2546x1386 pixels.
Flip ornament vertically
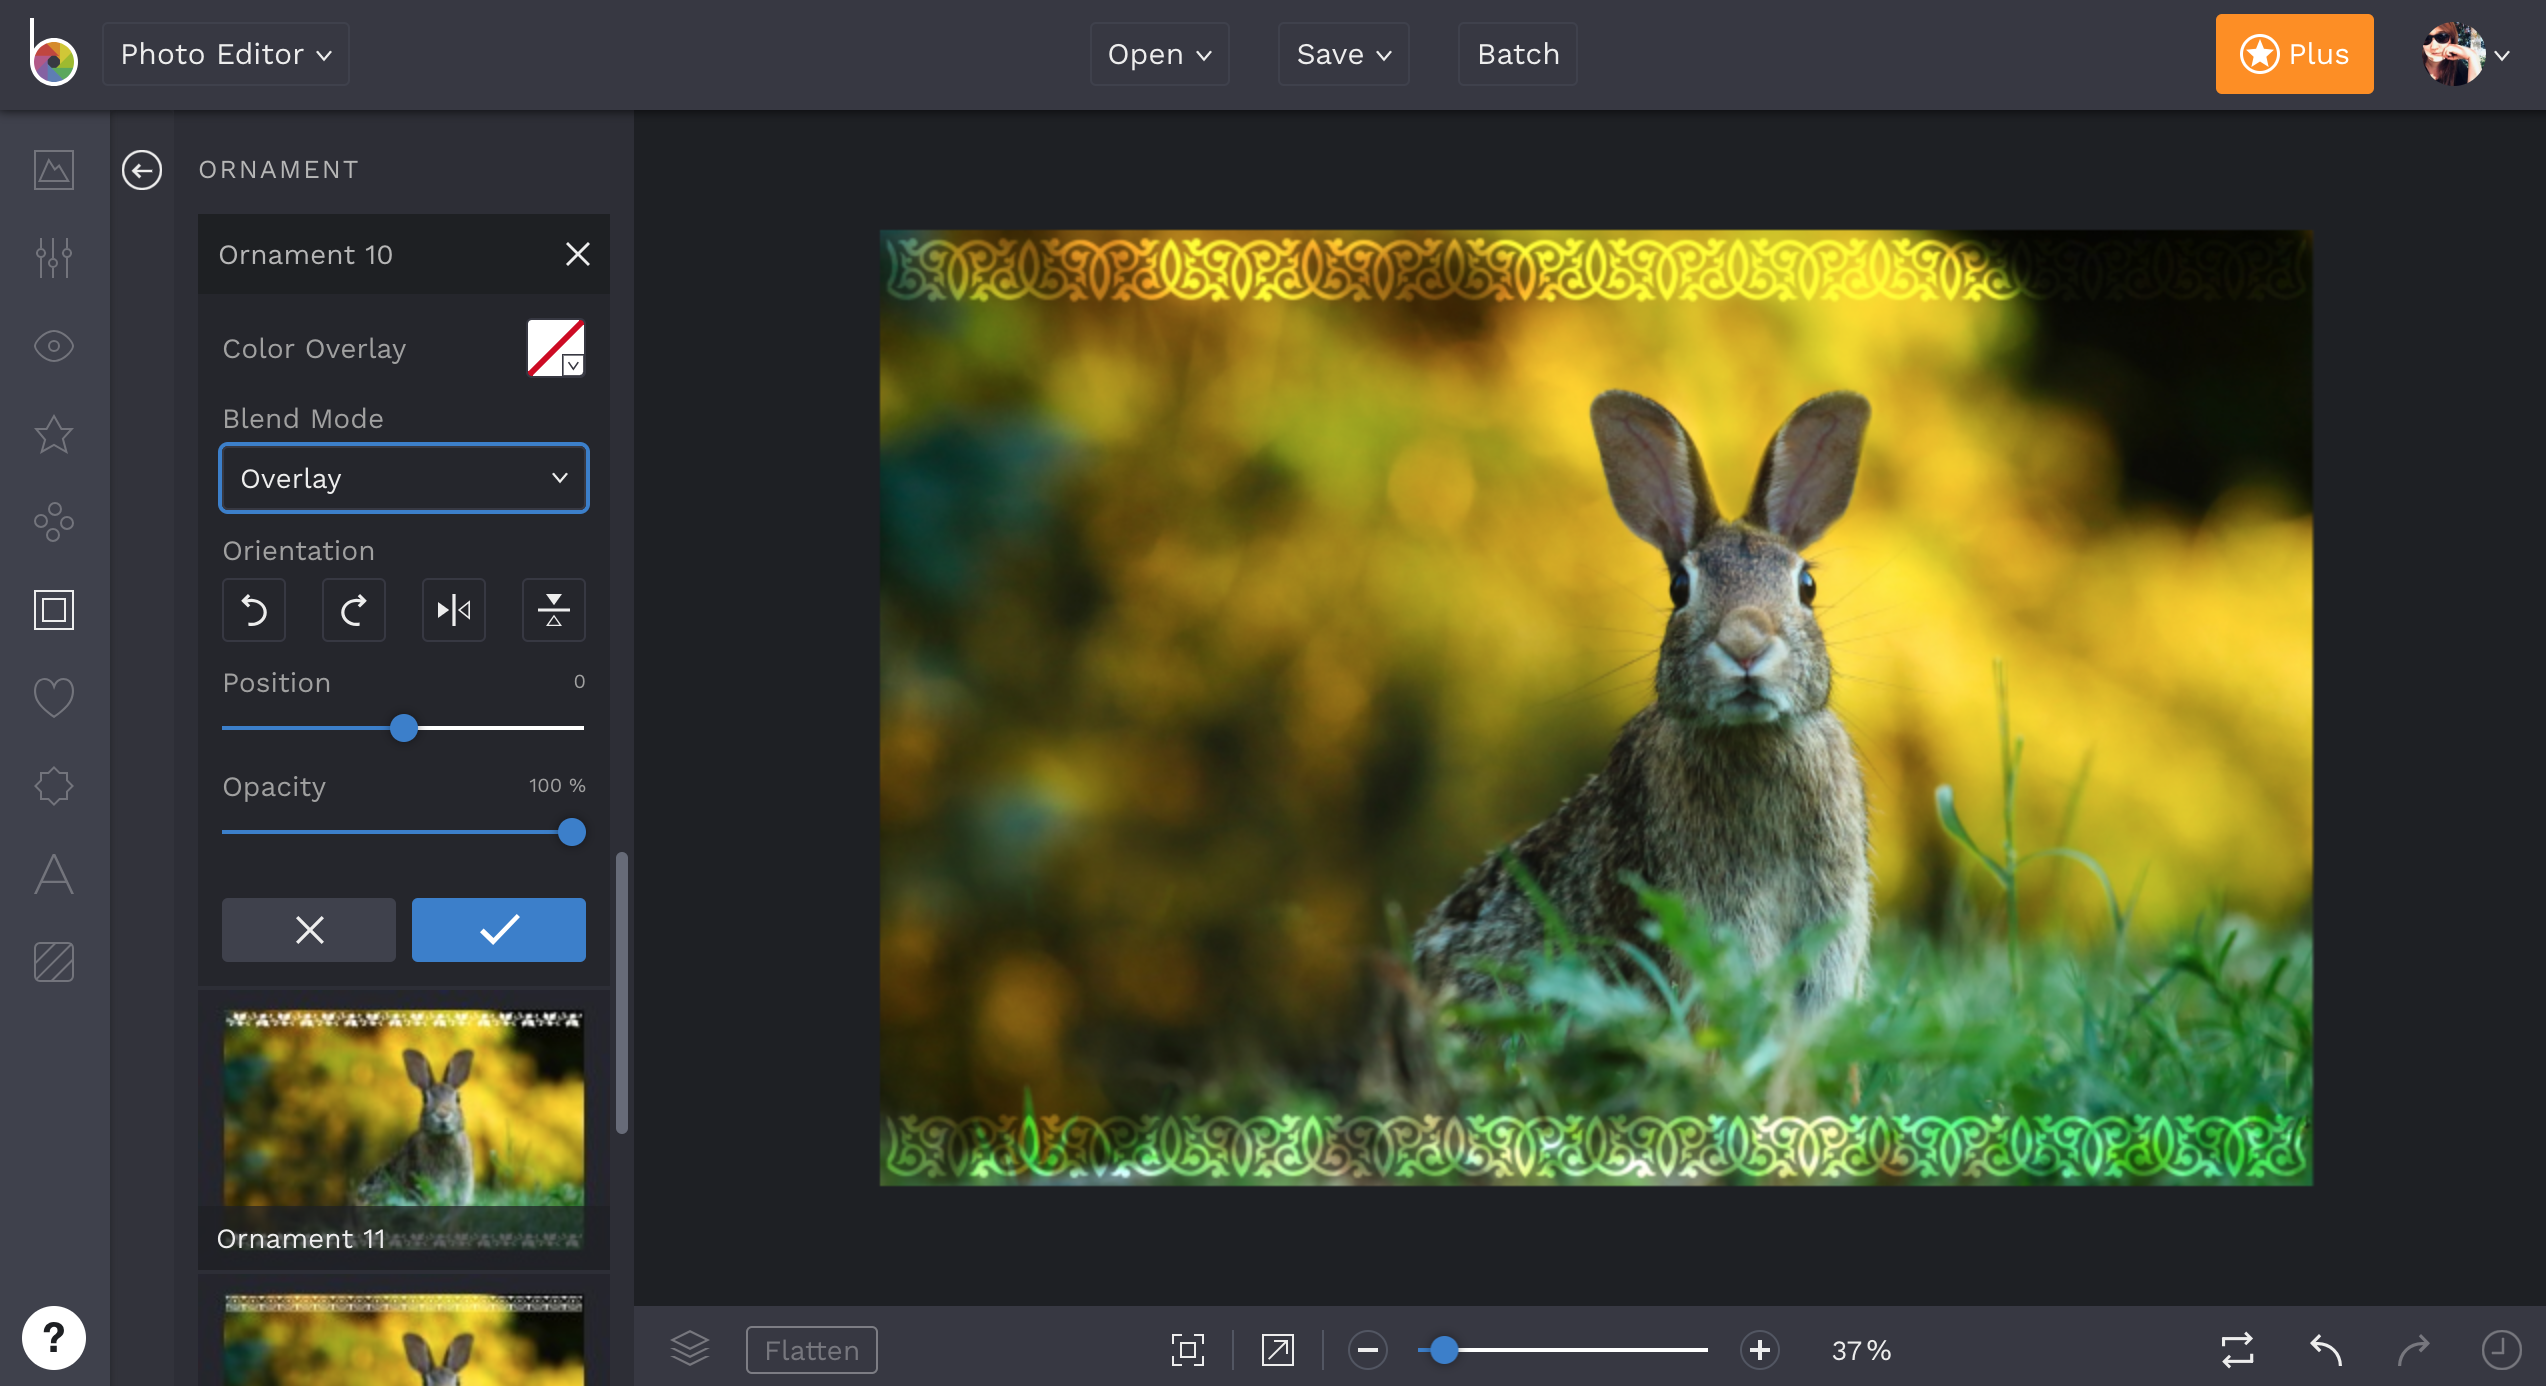click(554, 610)
